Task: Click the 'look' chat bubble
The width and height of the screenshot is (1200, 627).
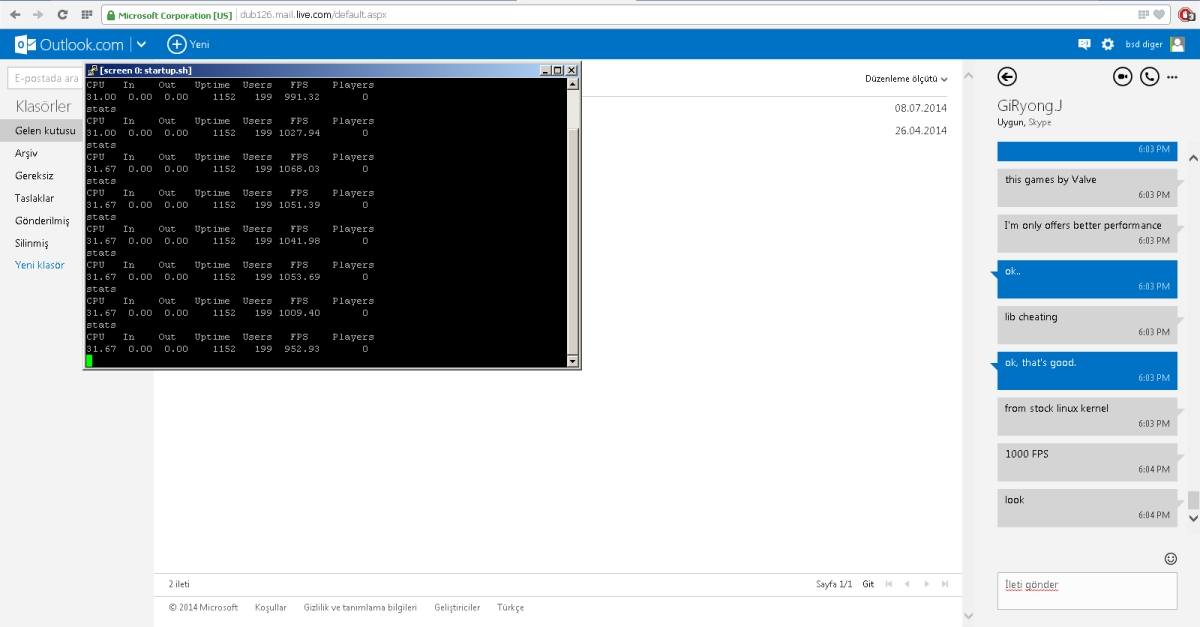Action: [1087, 506]
